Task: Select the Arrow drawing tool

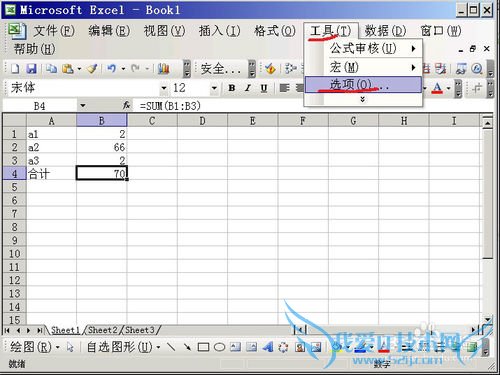Action: pyautogui.click(x=187, y=347)
